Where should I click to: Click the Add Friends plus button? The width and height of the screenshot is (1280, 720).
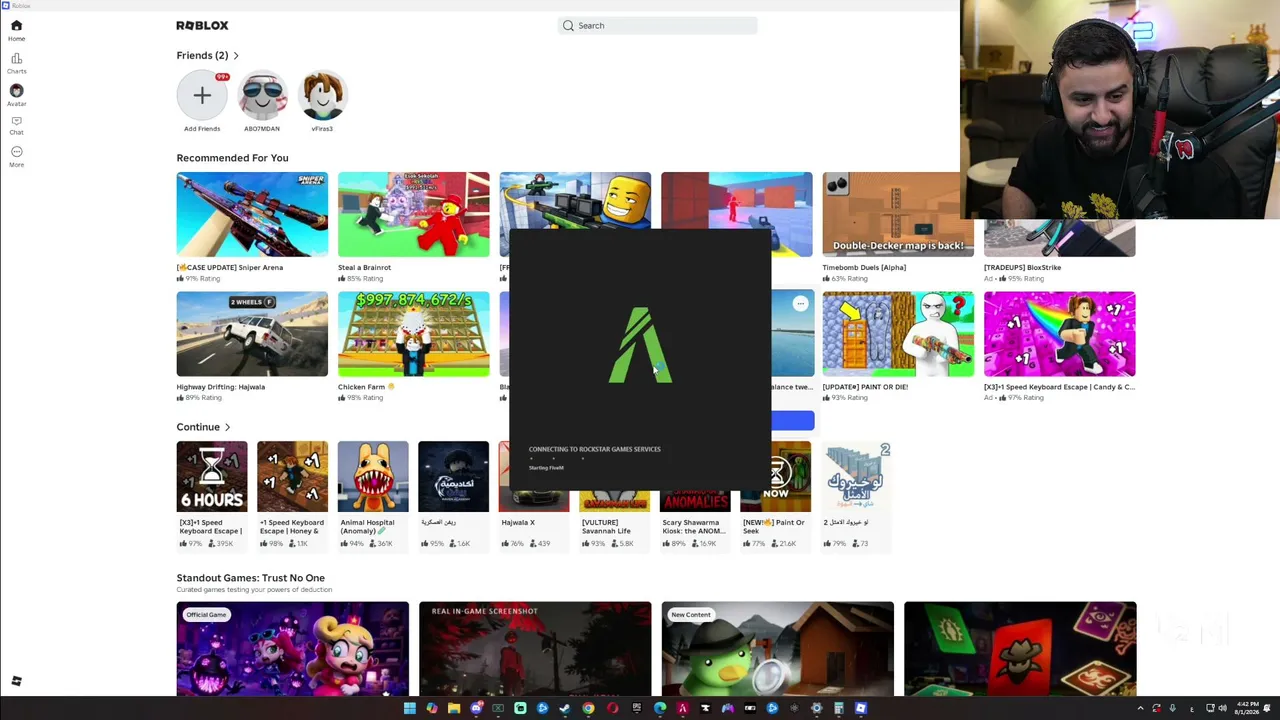click(202, 96)
